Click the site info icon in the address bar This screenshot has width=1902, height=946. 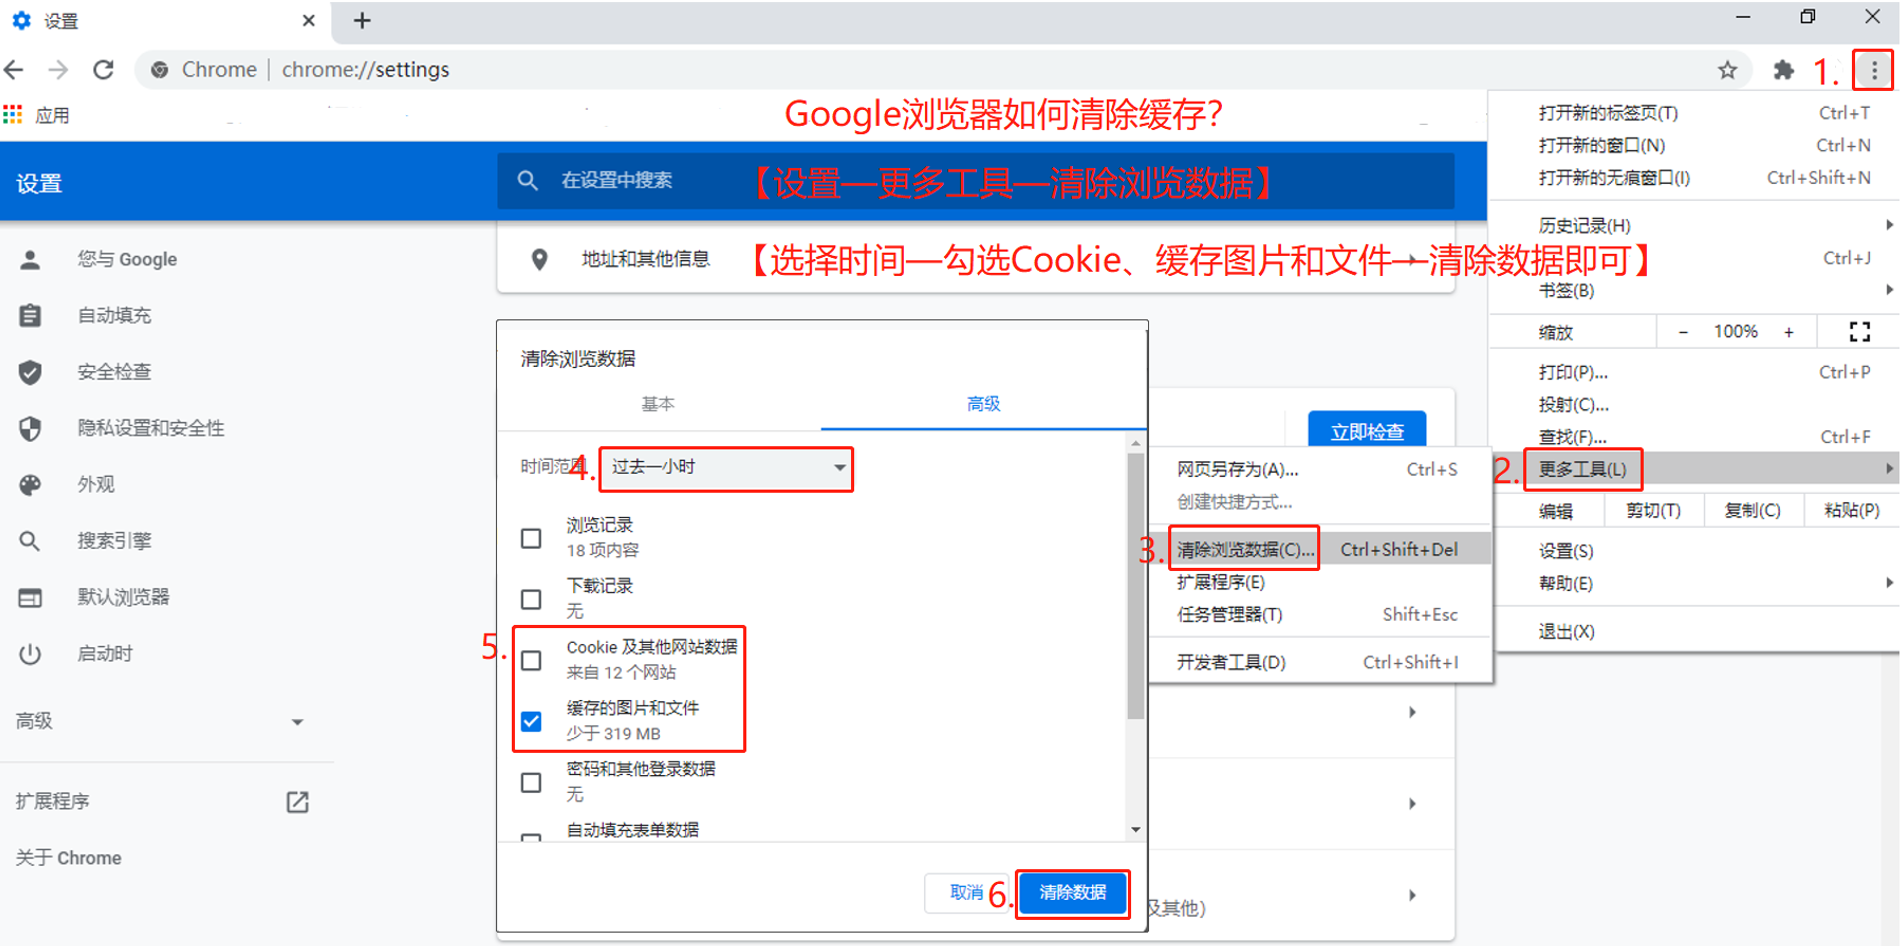click(159, 70)
